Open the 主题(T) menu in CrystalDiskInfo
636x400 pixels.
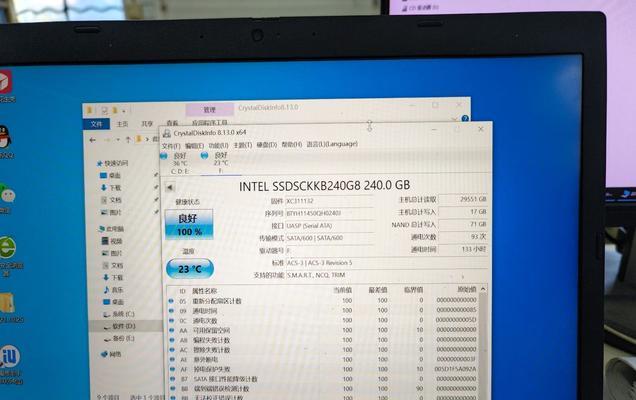pyautogui.click(x=243, y=145)
